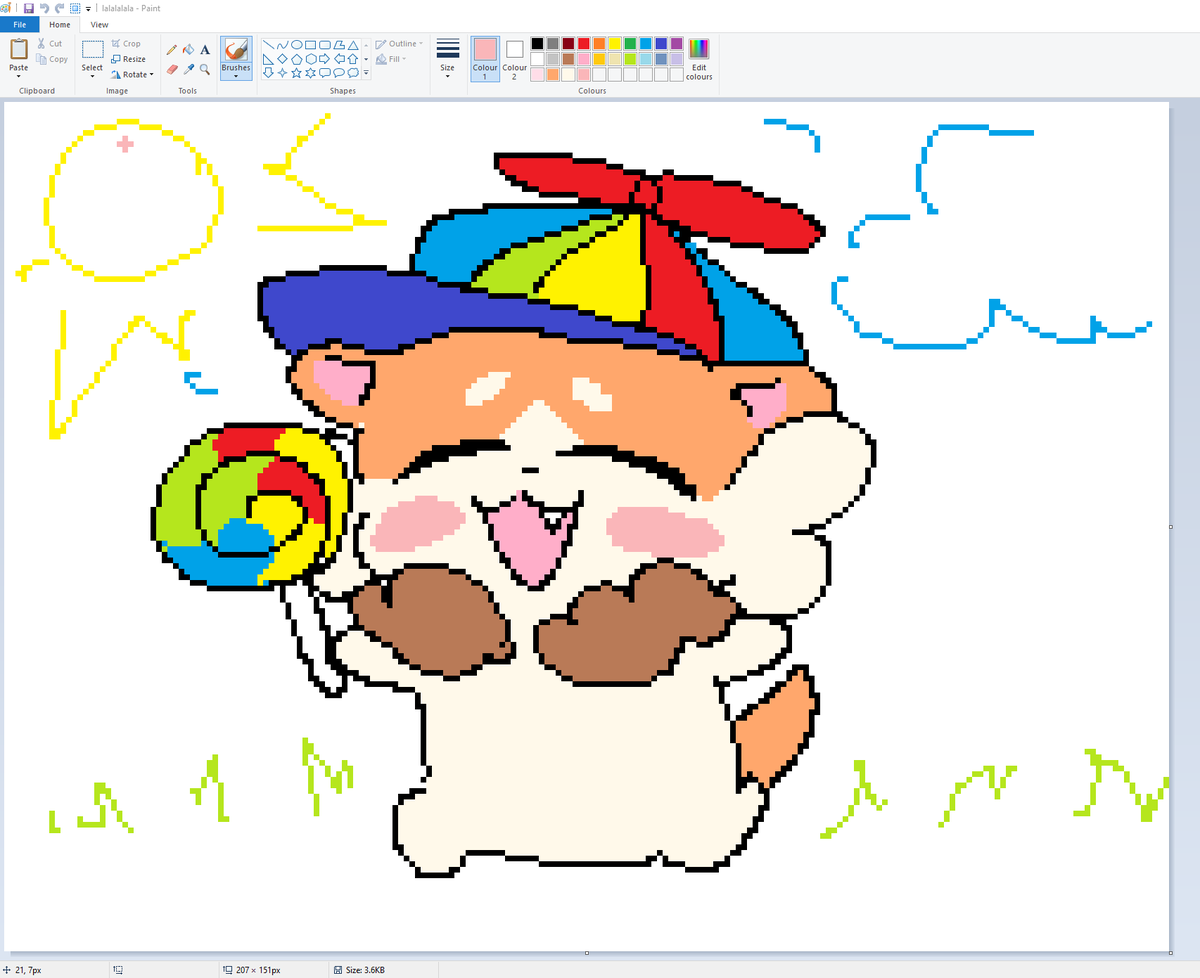Pick the lime colour swatch
1200x978 pixels.
[630, 59]
